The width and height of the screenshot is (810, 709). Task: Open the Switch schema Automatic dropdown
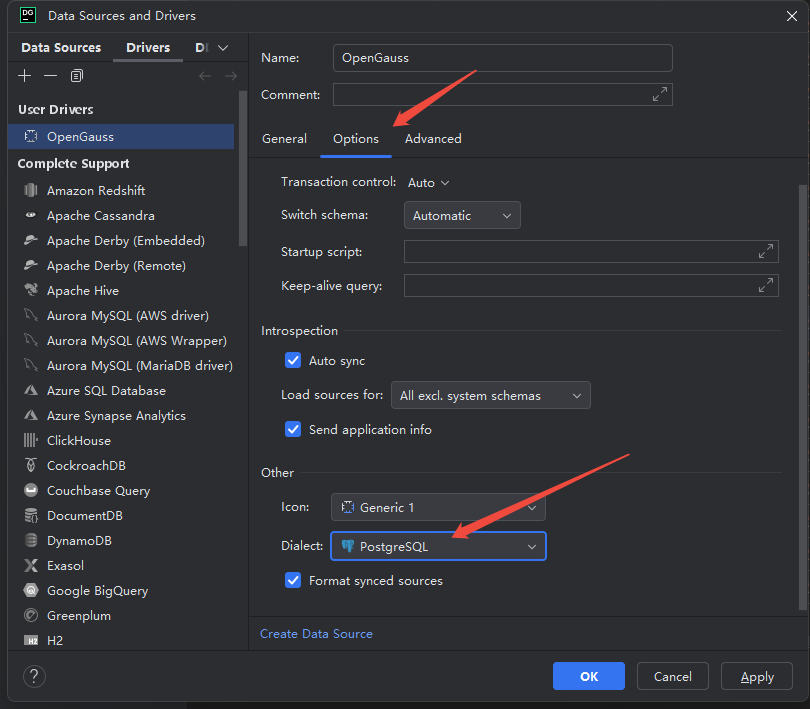pos(462,215)
